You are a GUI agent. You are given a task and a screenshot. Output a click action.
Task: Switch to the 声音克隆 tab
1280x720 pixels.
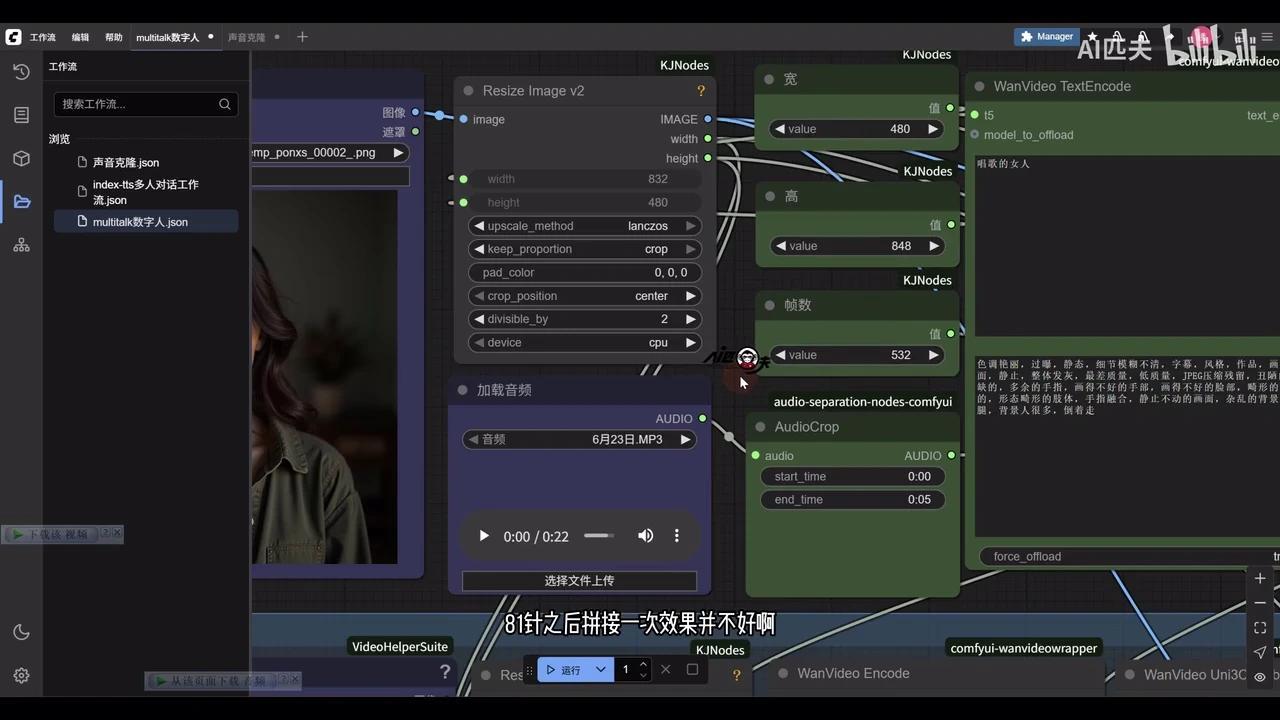pyautogui.click(x=246, y=37)
